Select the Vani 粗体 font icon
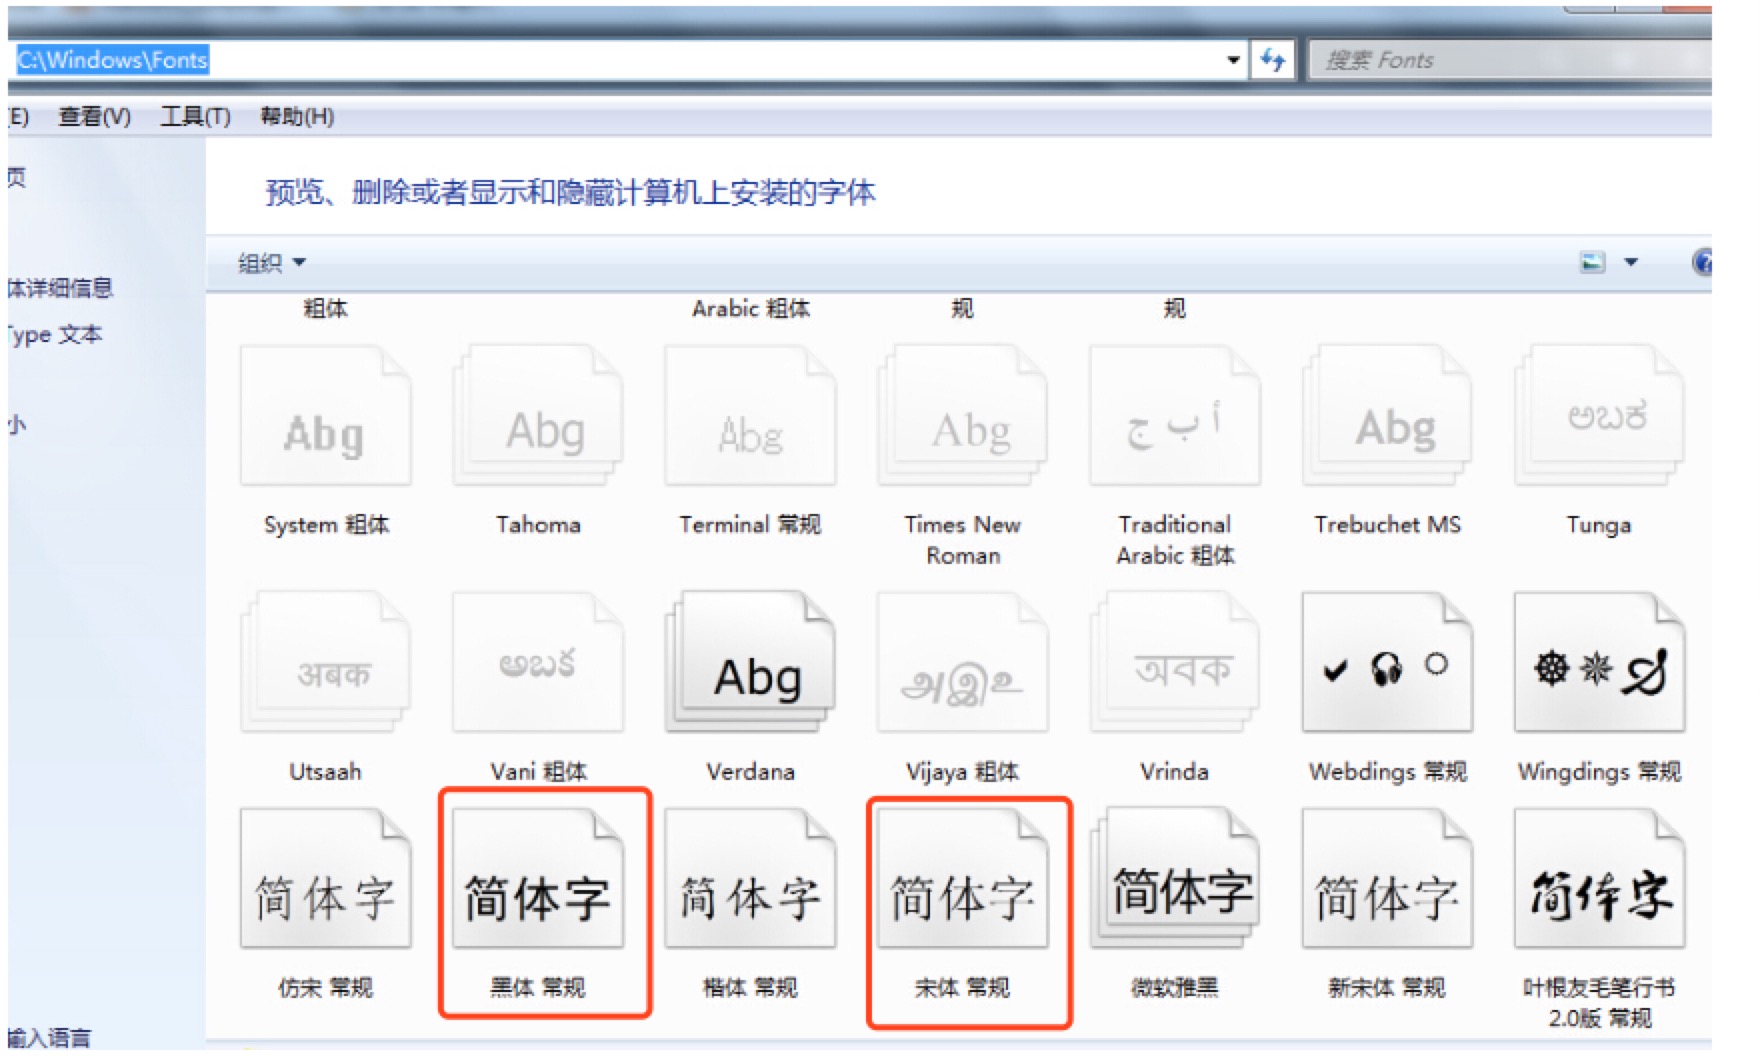The width and height of the screenshot is (1760, 1056). pyautogui.click(x=538, y=662)
